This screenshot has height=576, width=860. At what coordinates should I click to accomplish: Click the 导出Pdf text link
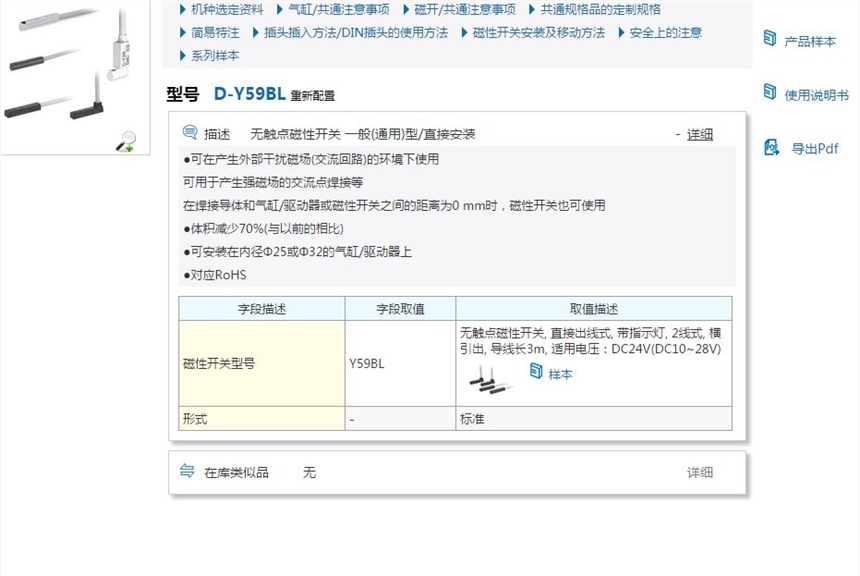[x=814, y=148]
